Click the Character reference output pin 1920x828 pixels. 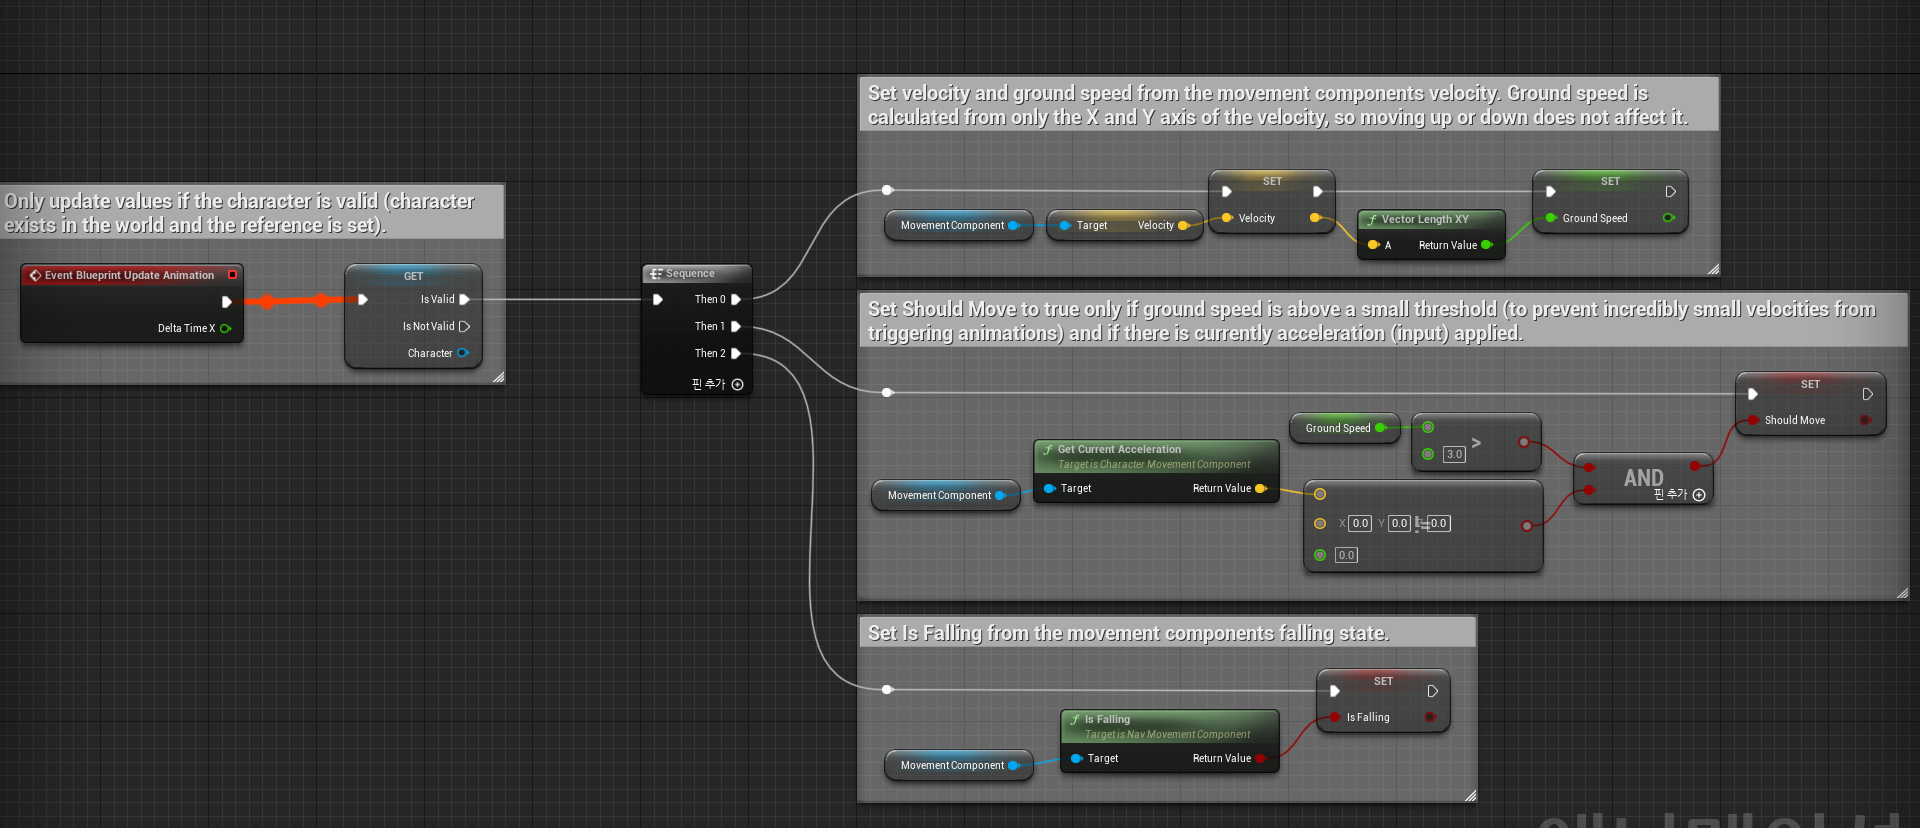pos(463,353)
